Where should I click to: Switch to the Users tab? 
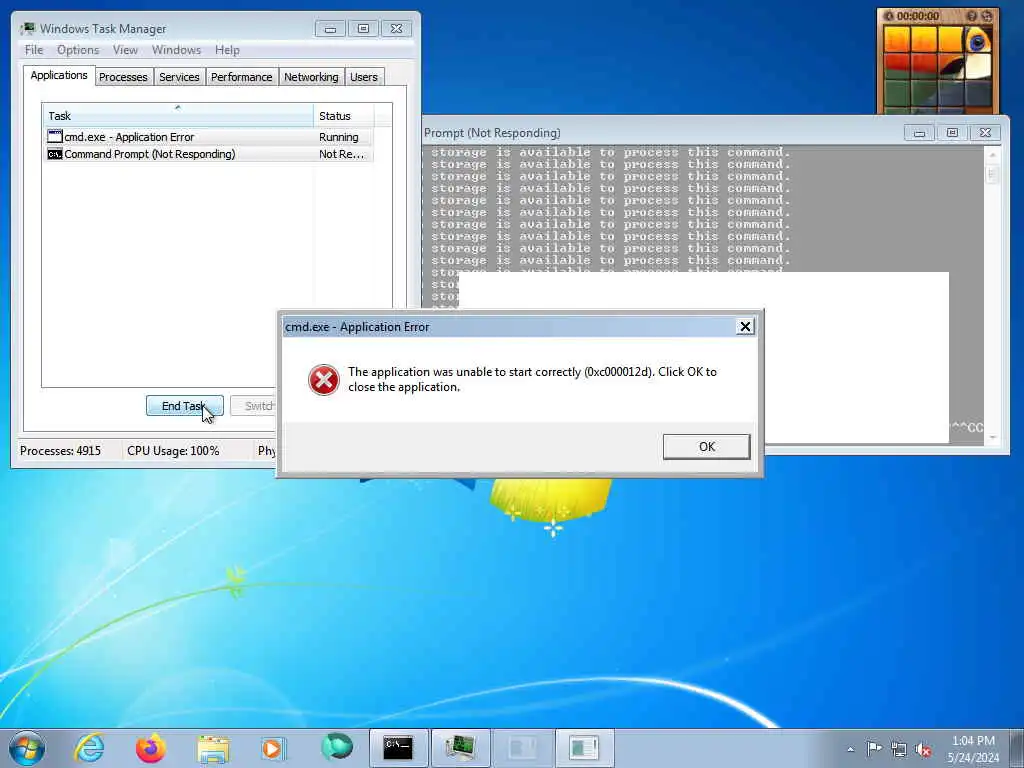364,77
